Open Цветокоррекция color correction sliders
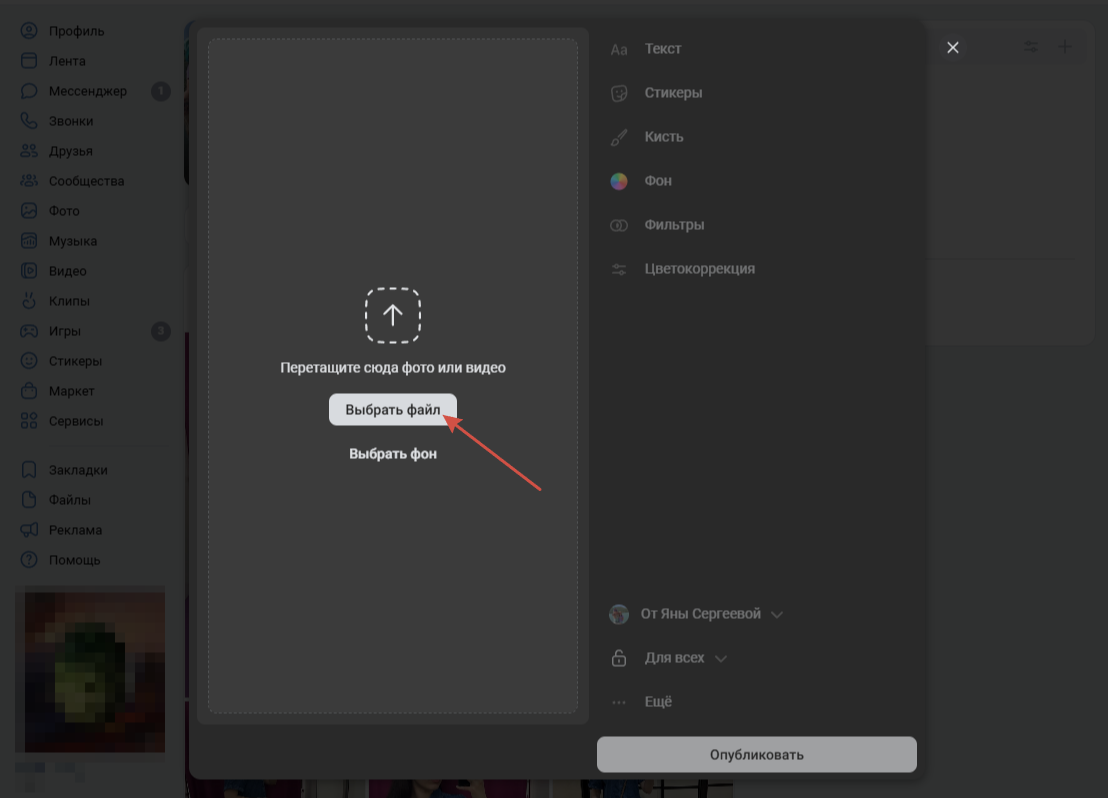The height and width of the screenshot is (798, 1108). click(682, 269)
